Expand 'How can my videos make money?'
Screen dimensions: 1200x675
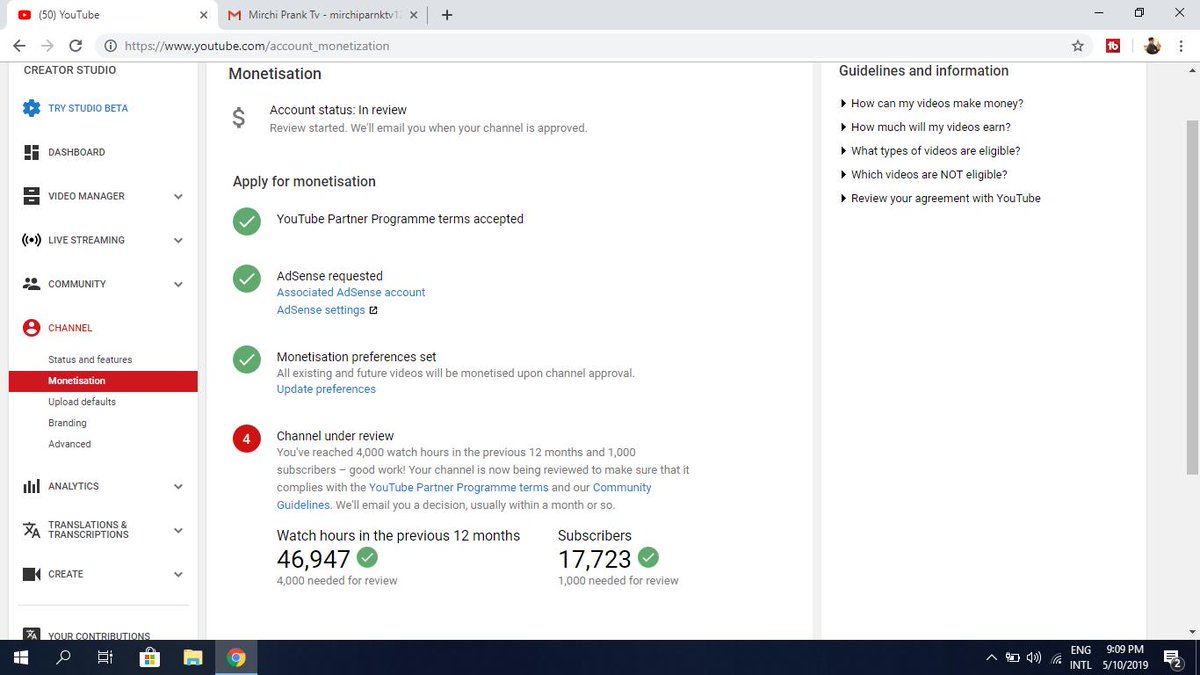[x=931, y=103]
